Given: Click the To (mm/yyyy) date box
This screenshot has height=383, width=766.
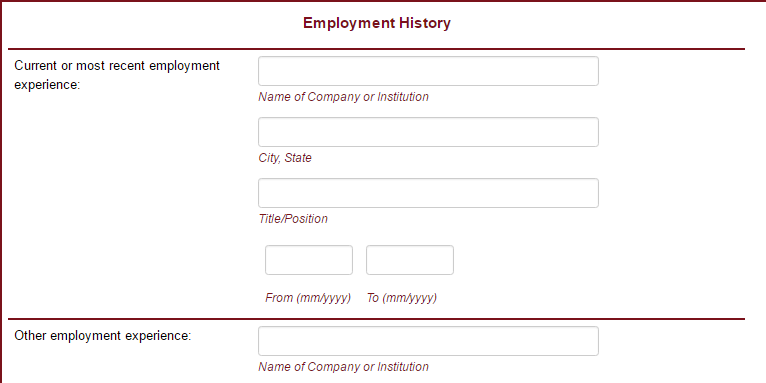Looking at the screenshot, I should coord(410,260).
